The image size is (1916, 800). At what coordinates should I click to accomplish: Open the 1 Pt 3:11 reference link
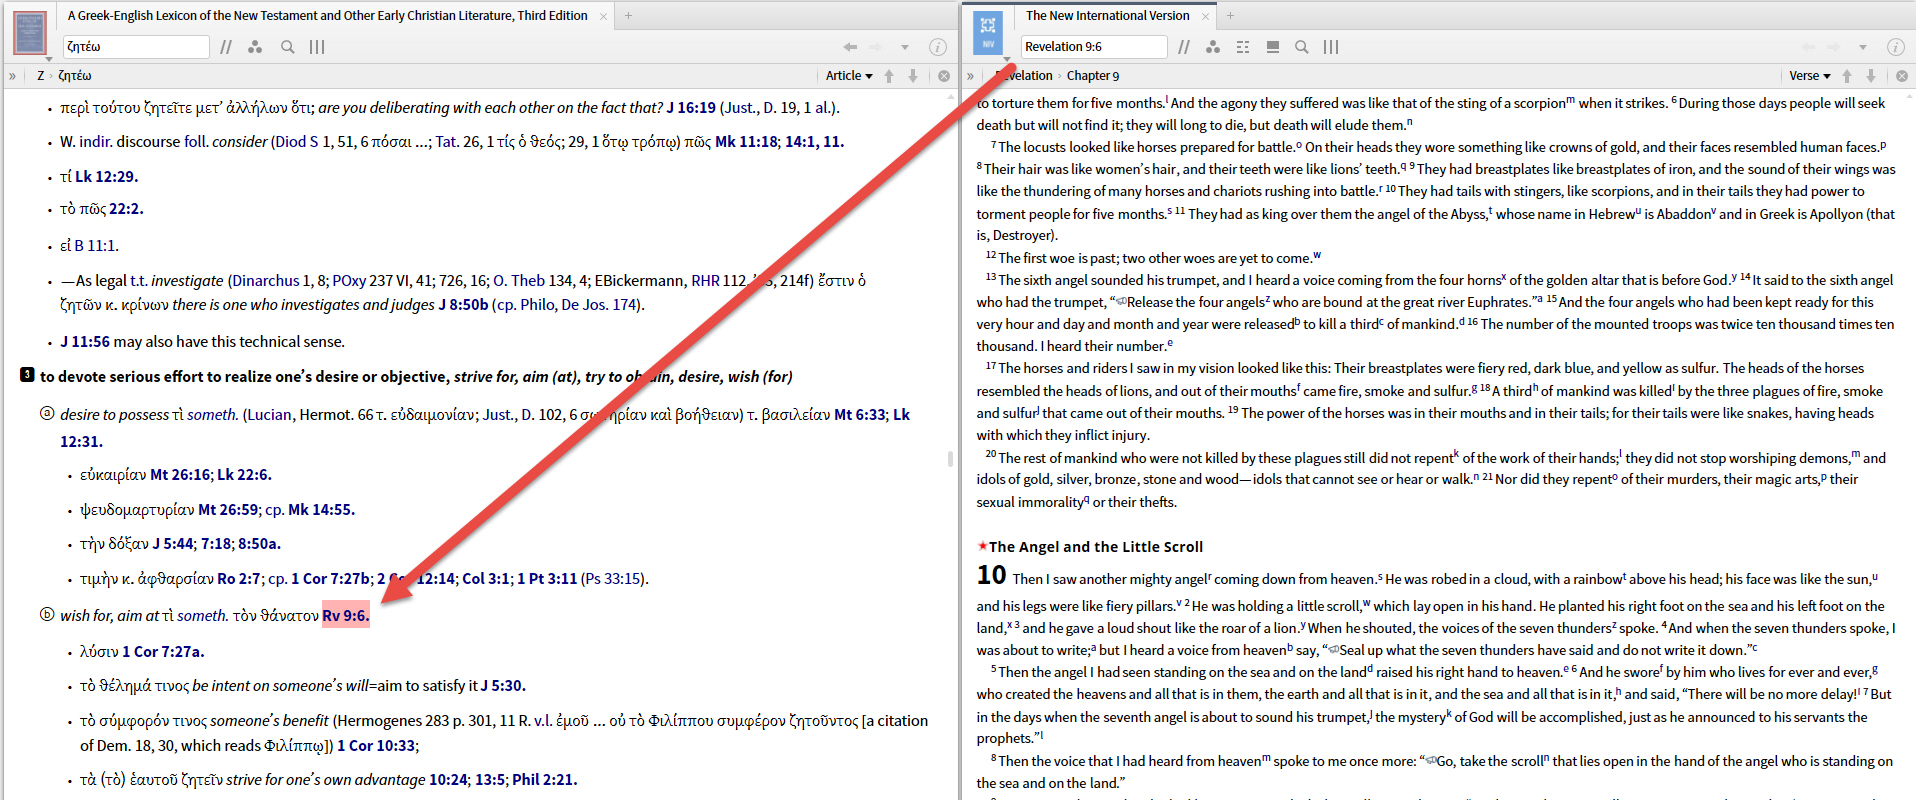click(x=547, y=579)
